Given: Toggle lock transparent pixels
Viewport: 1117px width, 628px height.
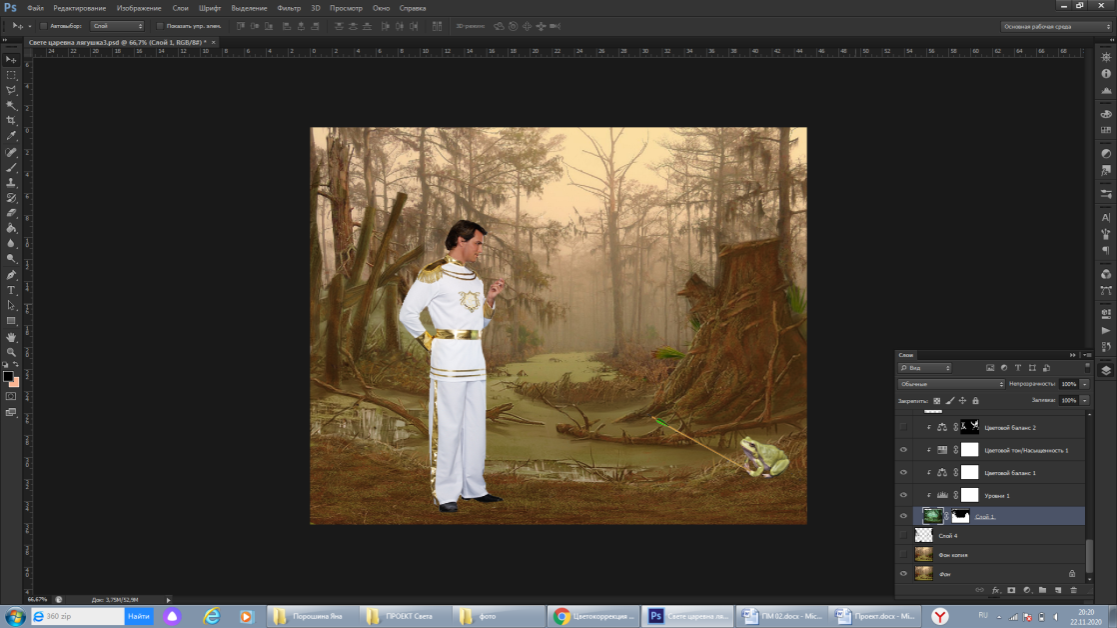Looking at the screenshot, I should point(937,401).
